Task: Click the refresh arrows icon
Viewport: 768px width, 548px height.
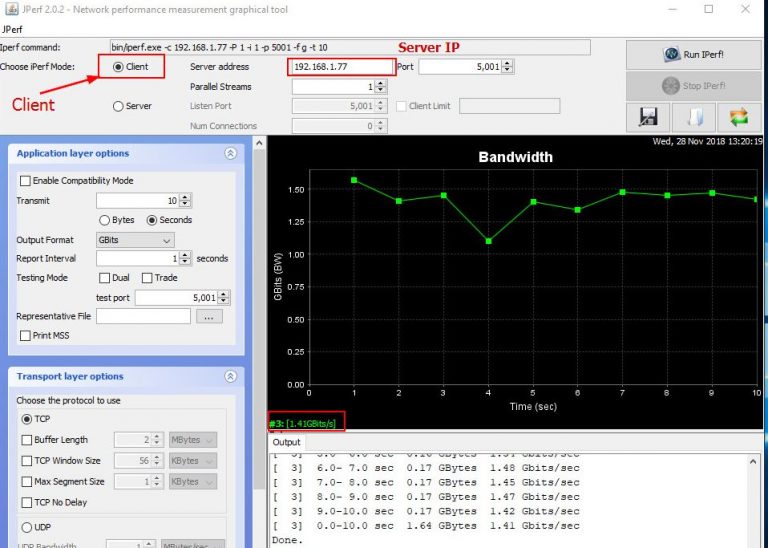Action: click(739, 118)
